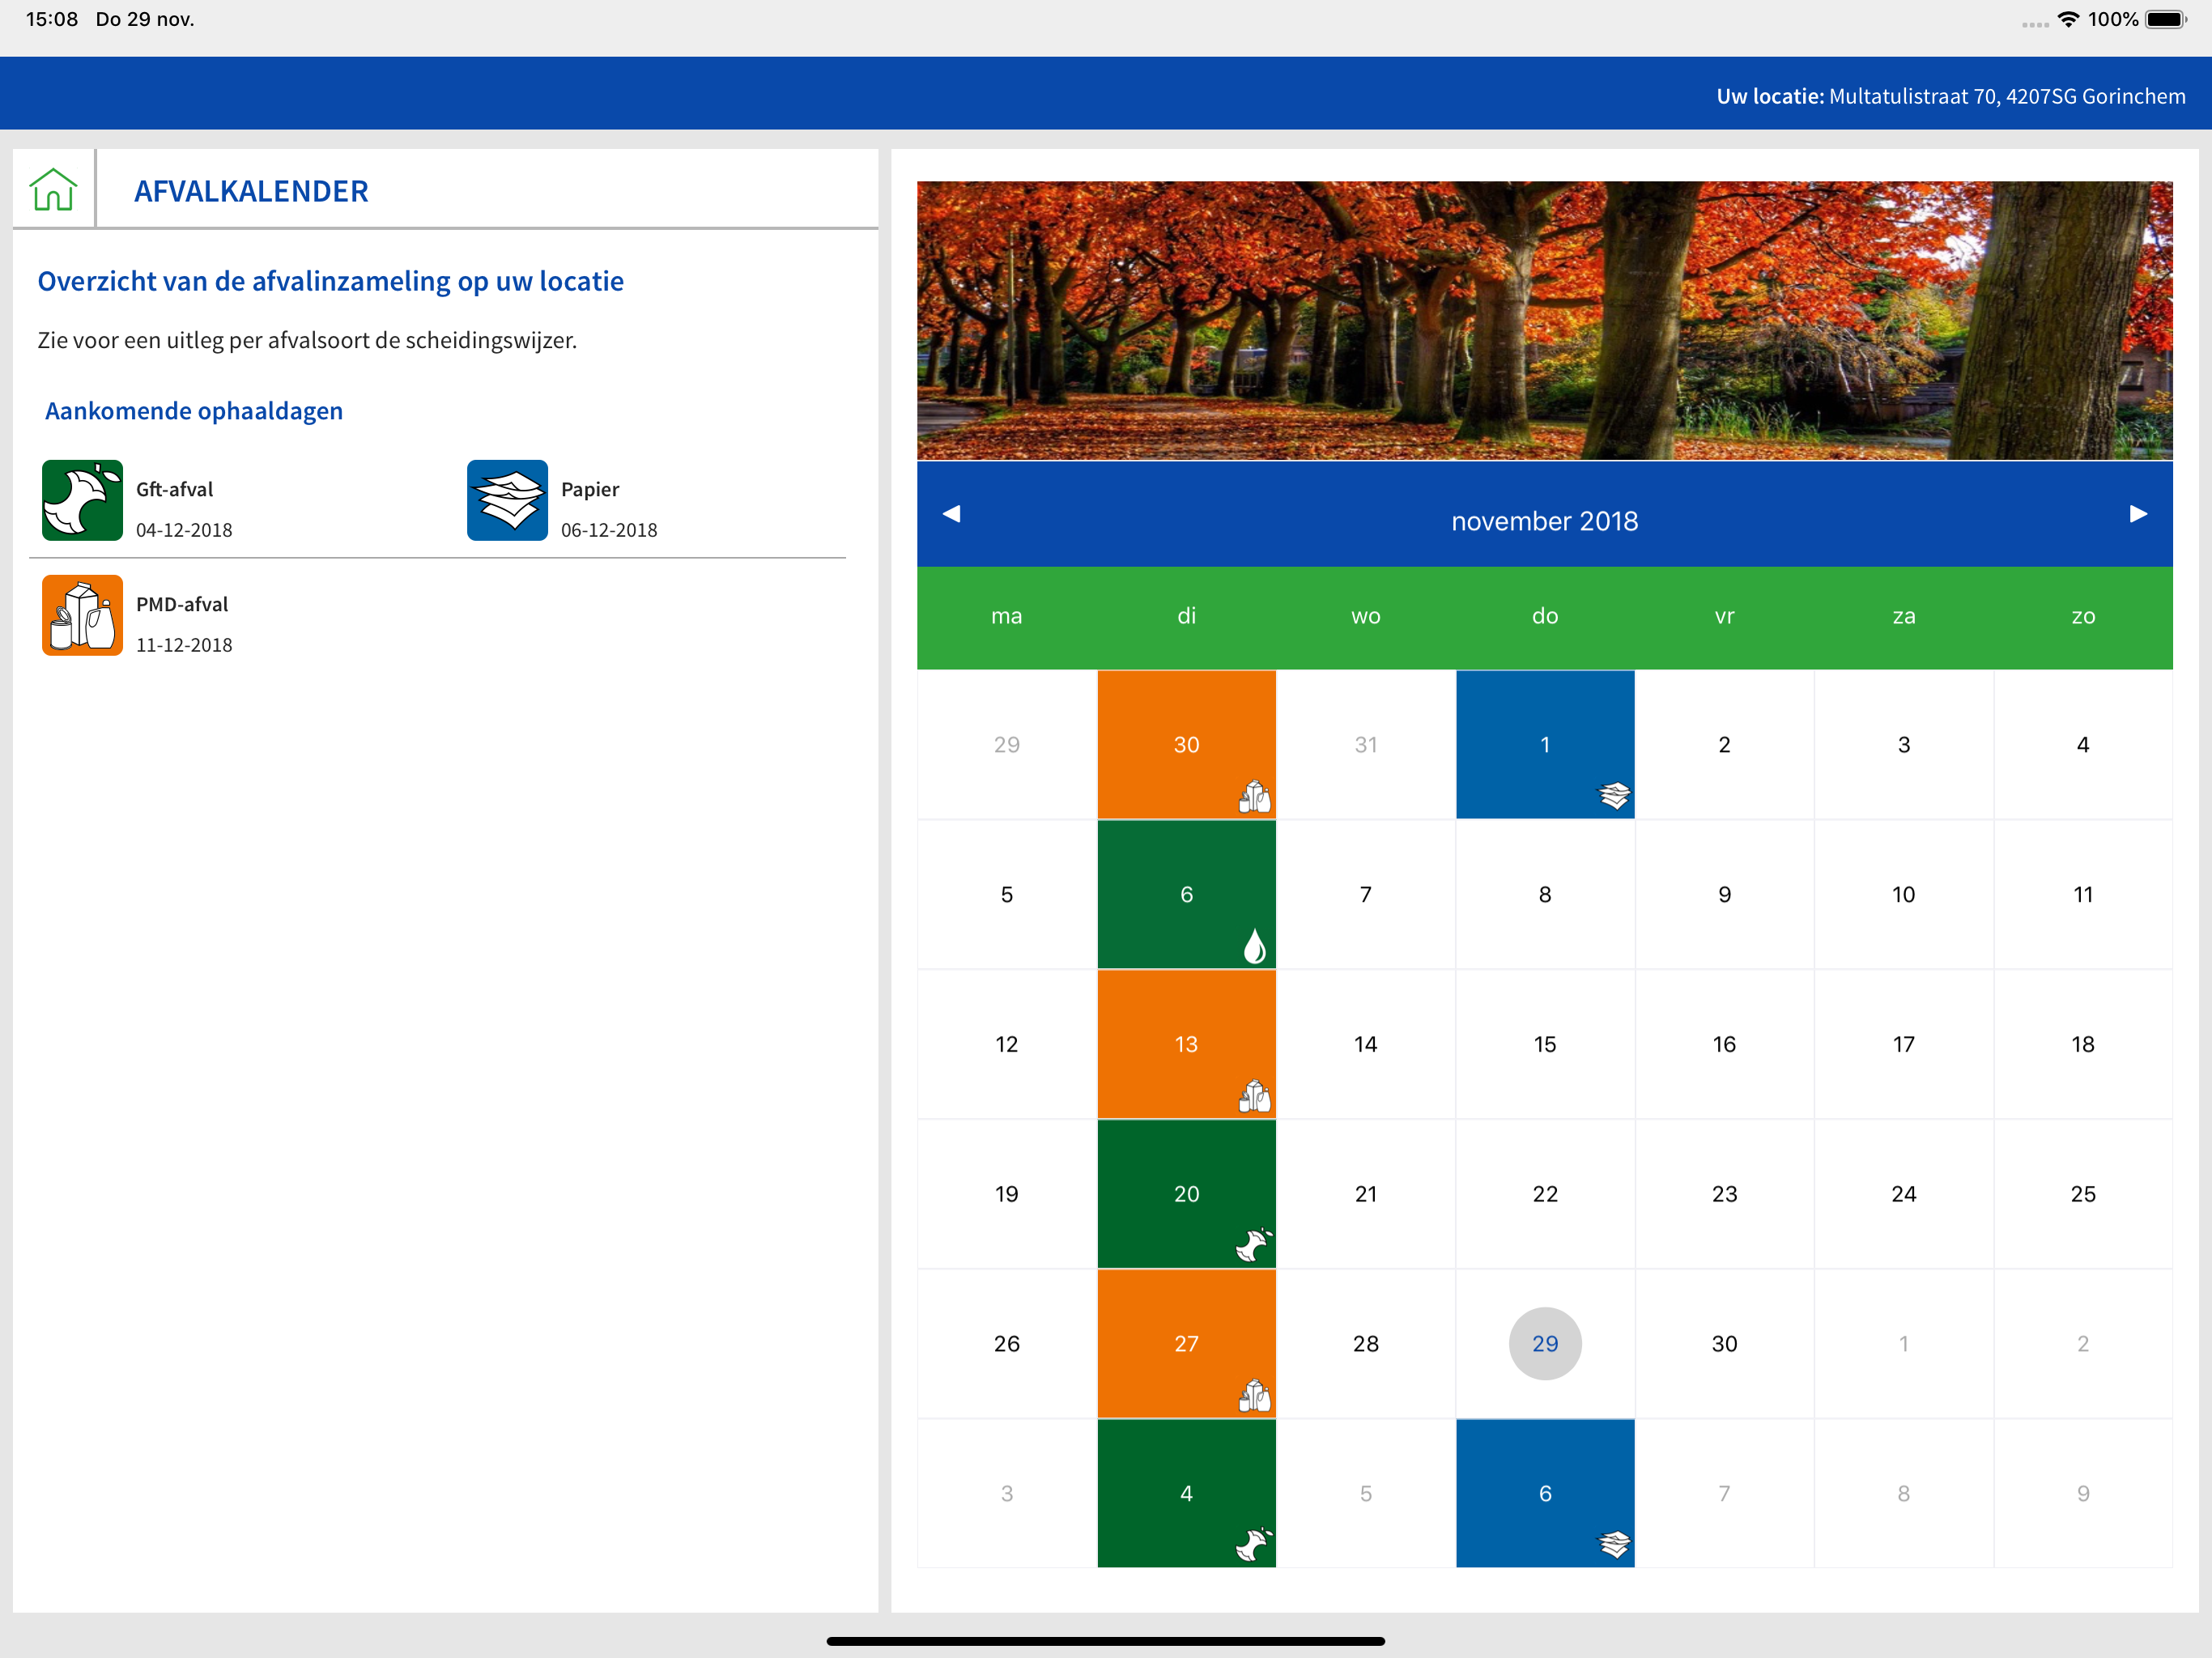This screenshot has width=2212, height=1658.
Task: Select November 15 in the calendar
Action: click(x=1545, y=1044)
